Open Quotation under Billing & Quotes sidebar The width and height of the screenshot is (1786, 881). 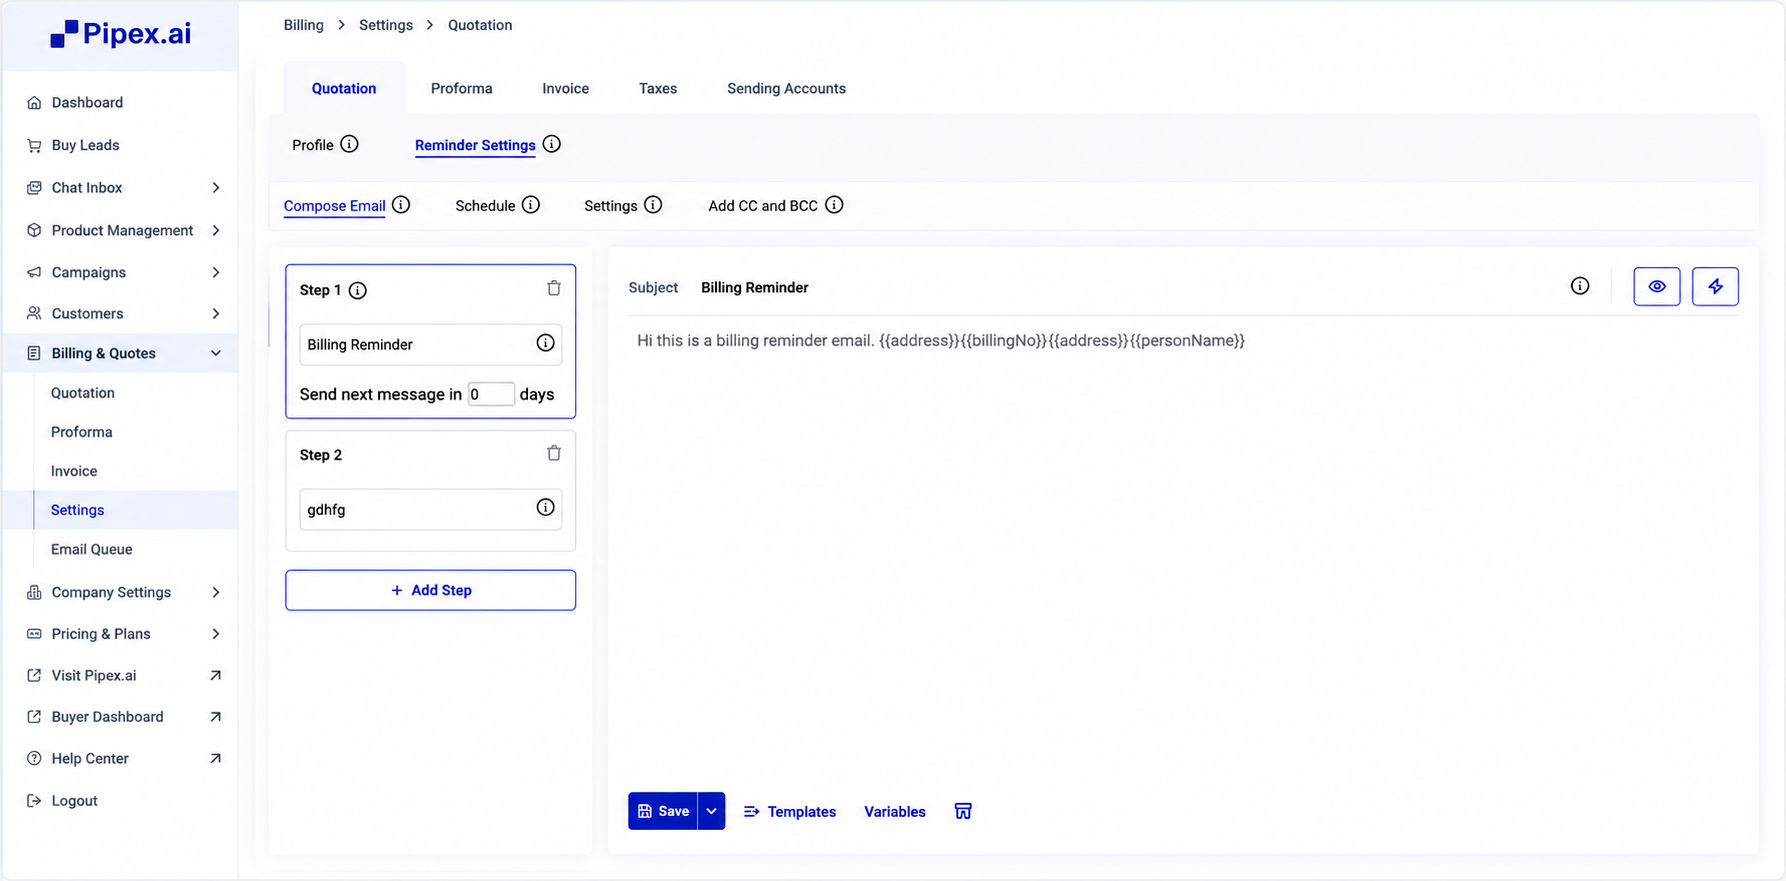83,393
